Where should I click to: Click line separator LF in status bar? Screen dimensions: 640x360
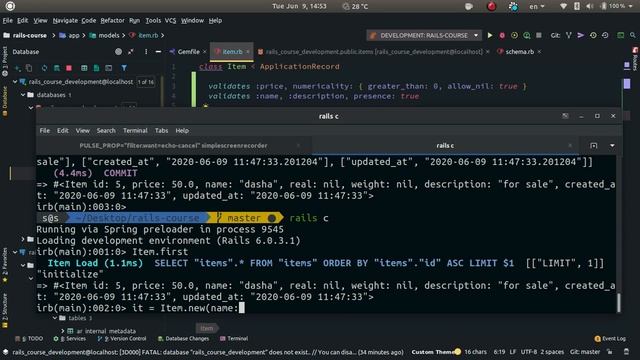coord(512,352)
